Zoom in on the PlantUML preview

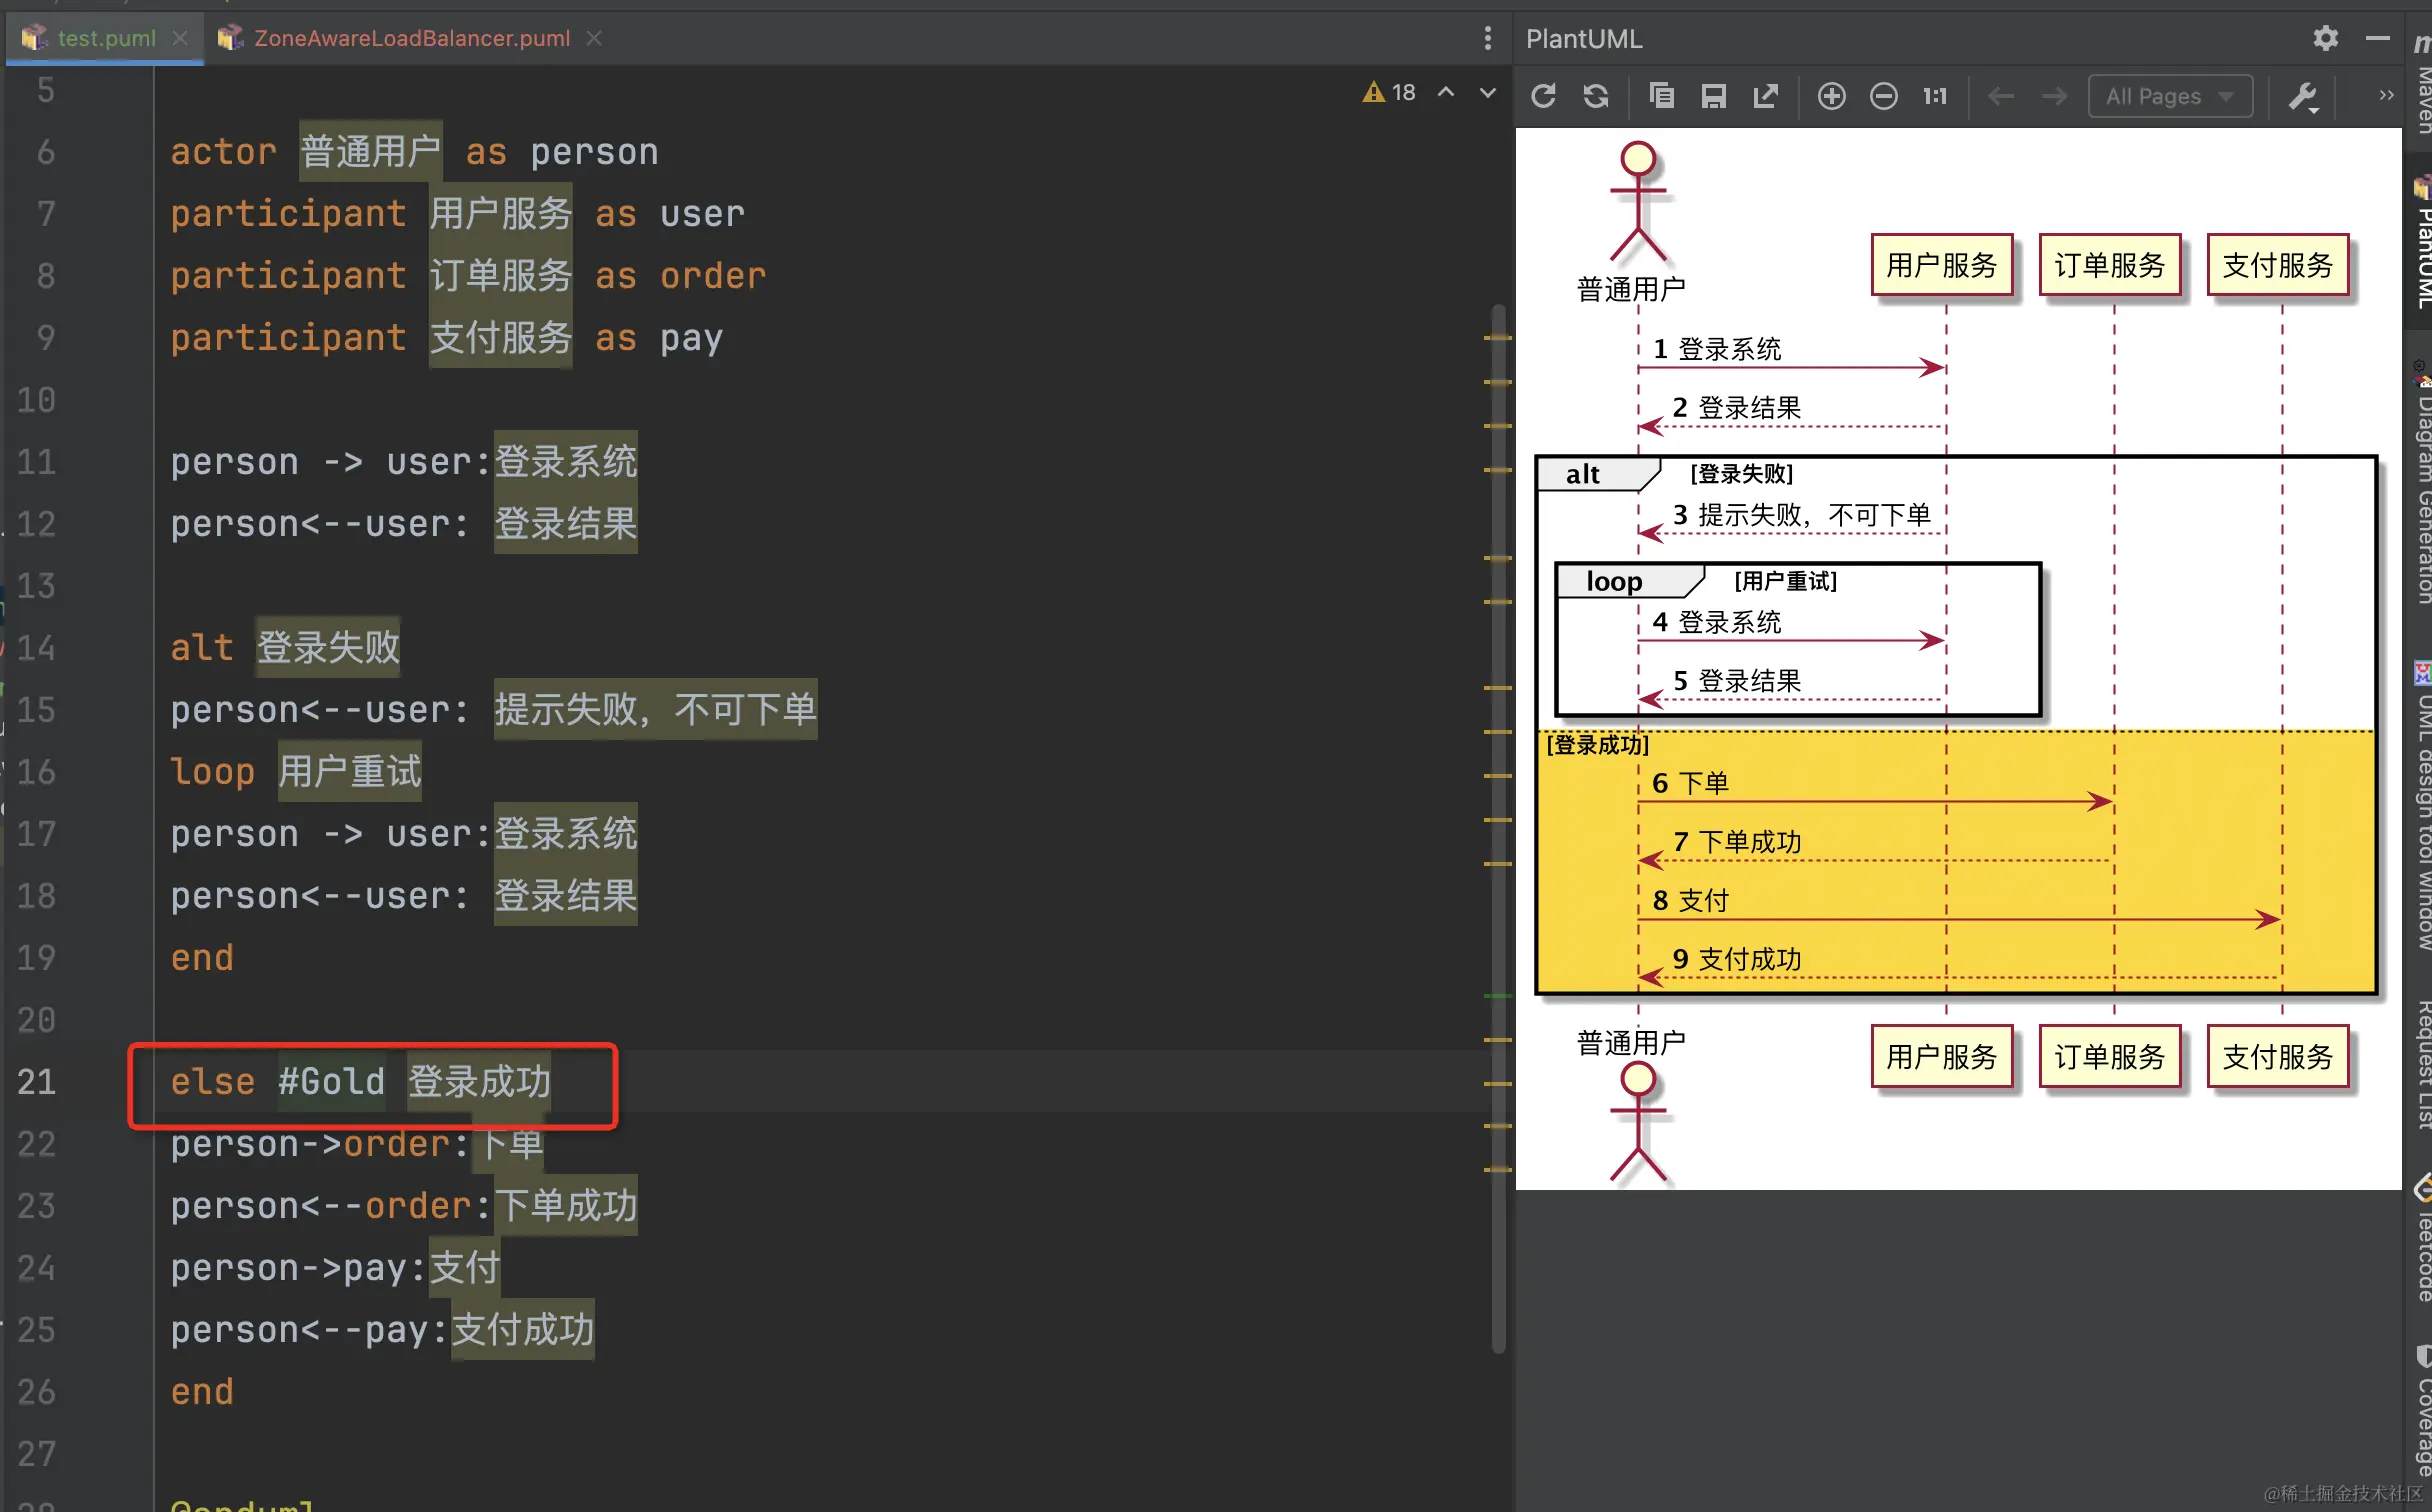(x=1831, y=96)
